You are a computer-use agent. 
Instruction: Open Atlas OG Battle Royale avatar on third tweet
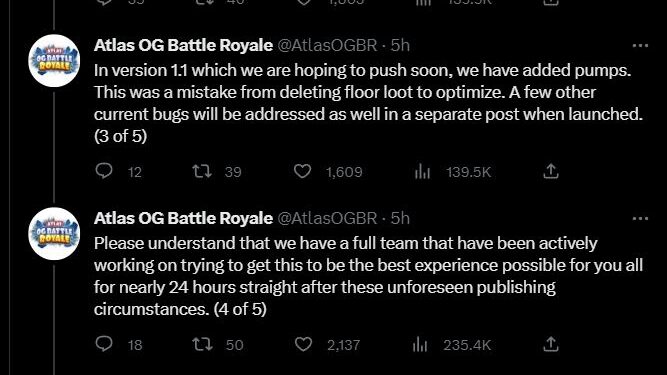click(54, 61)
